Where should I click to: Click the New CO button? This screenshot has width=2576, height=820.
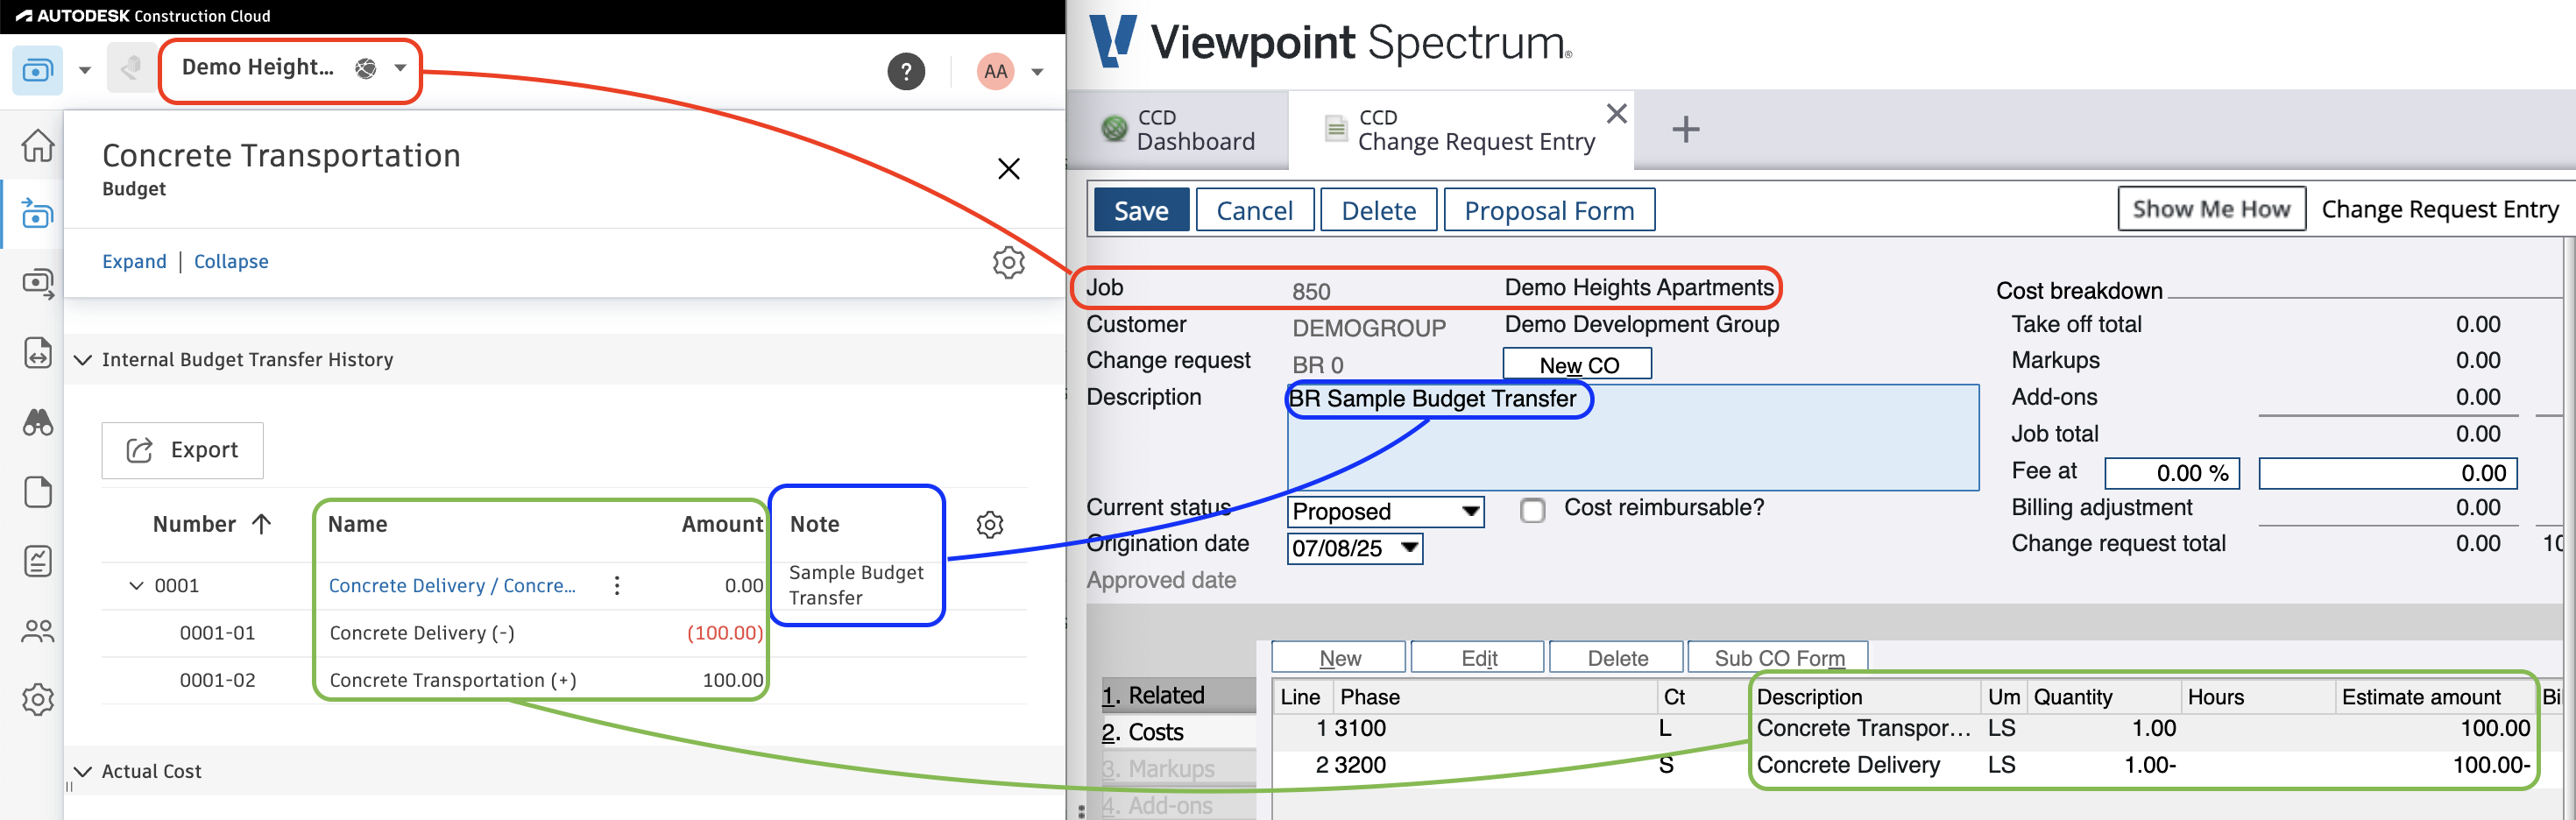[x=1577, y=364]
